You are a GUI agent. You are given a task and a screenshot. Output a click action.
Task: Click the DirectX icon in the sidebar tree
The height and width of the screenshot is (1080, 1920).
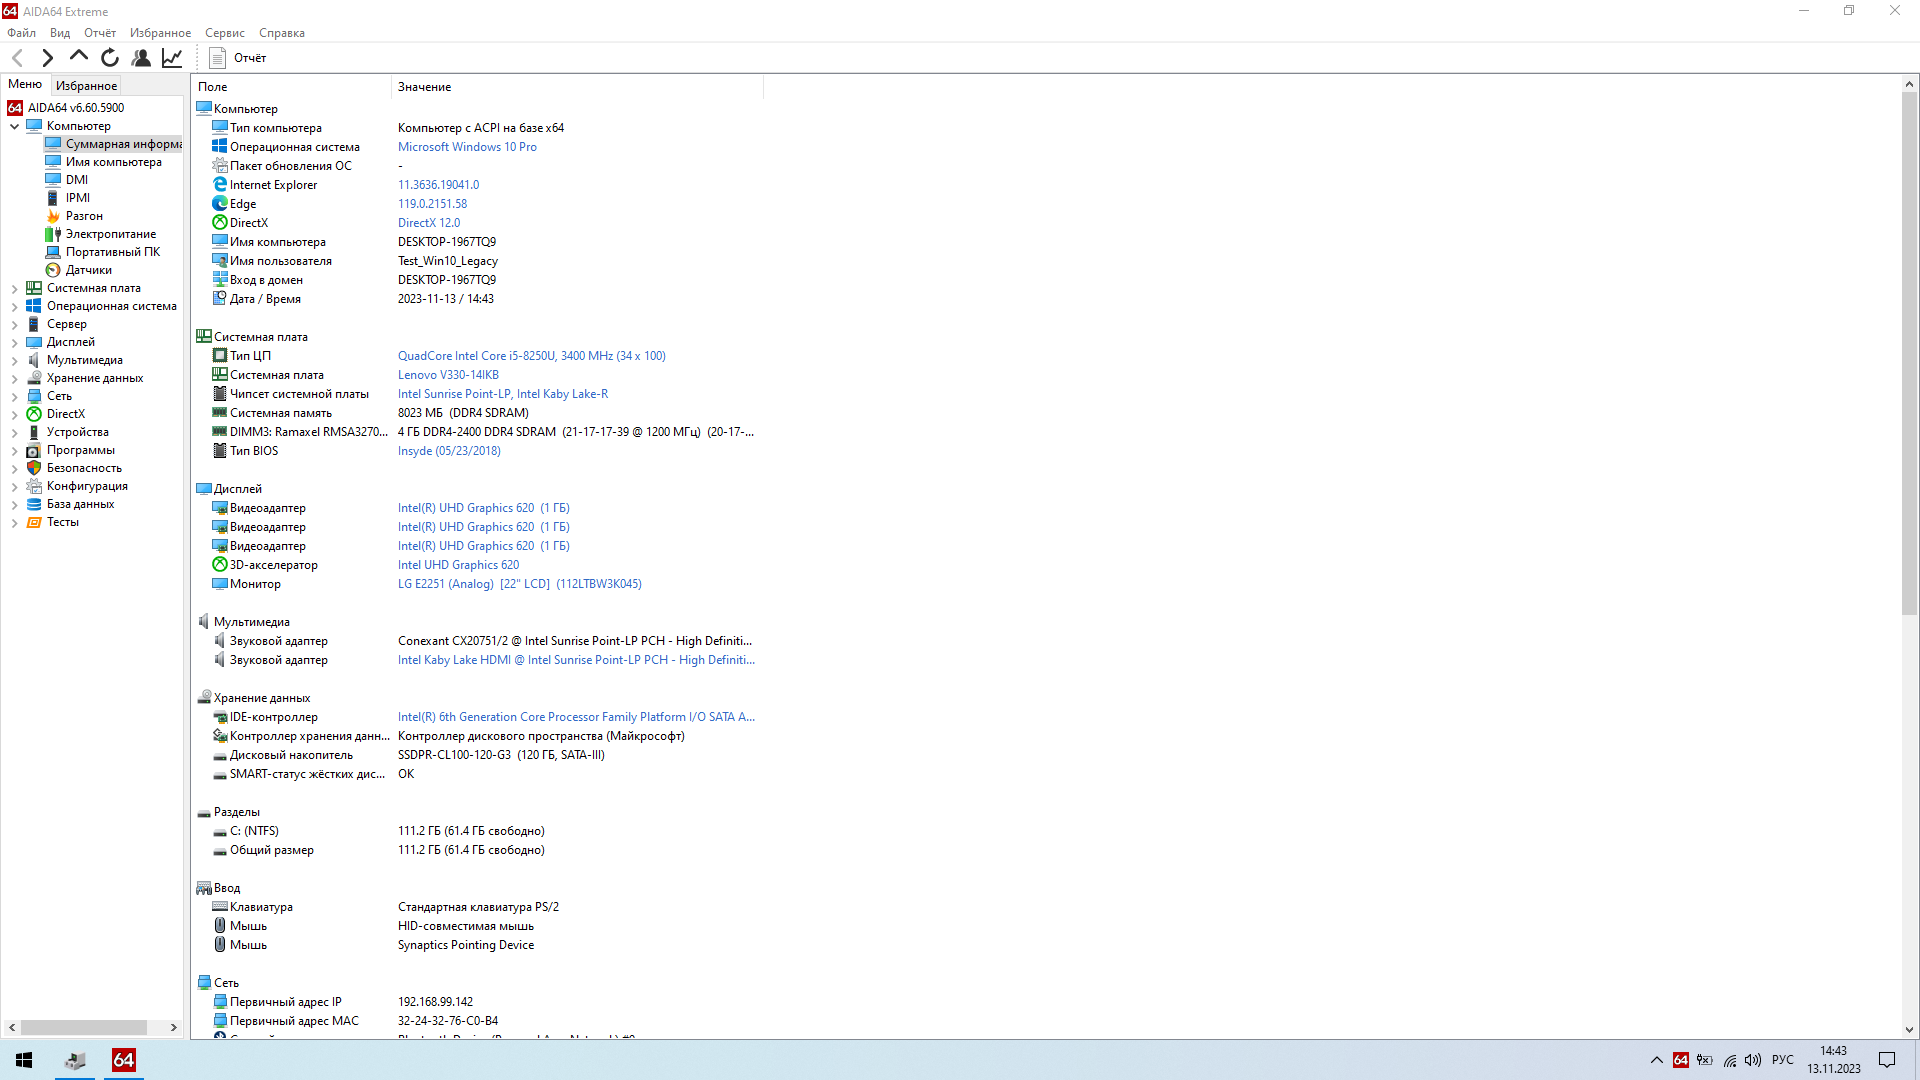[34, 414]
